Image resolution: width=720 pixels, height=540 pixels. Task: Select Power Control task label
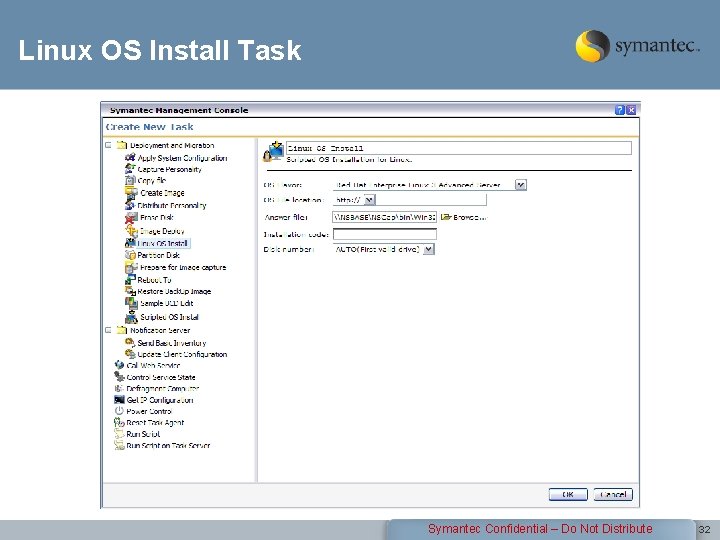(149, 411)
